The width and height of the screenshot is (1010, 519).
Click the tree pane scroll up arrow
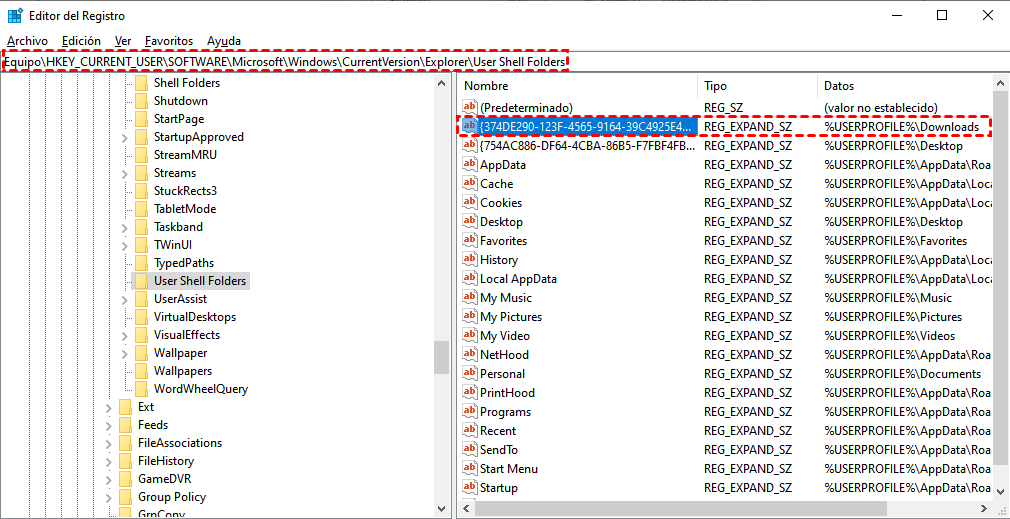(441, 83)
